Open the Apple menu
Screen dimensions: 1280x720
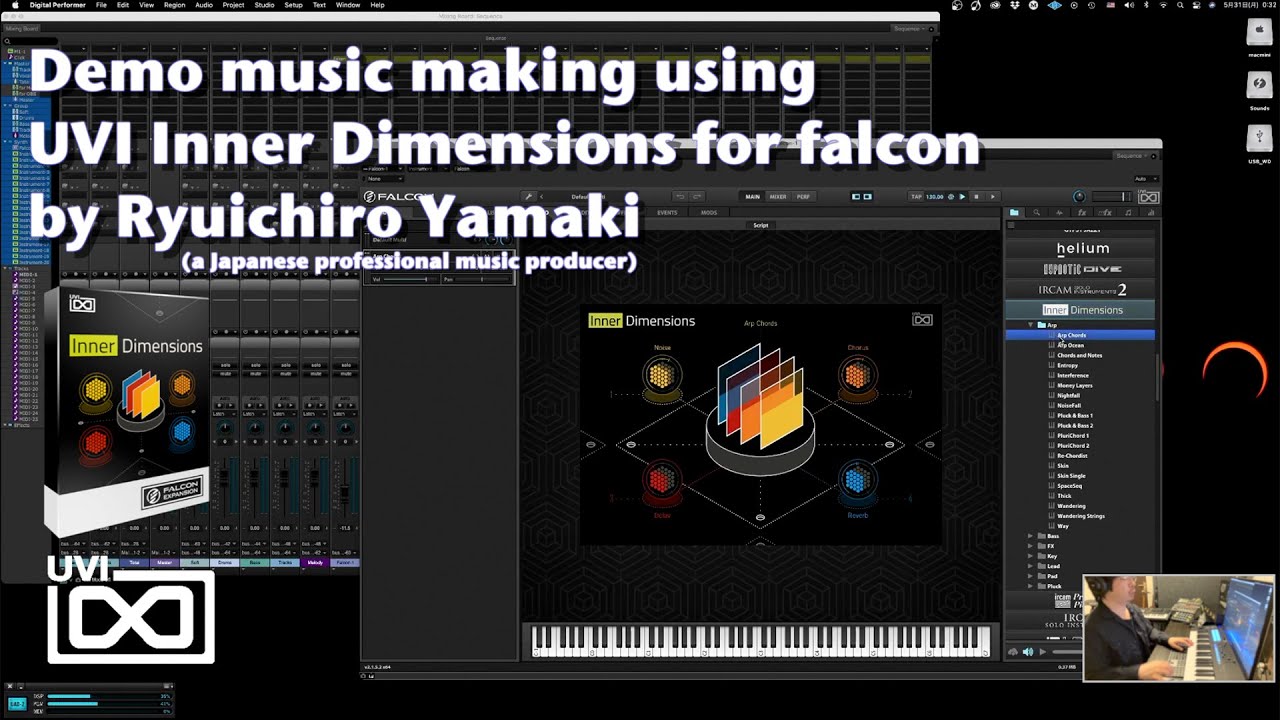click(15, 5)
